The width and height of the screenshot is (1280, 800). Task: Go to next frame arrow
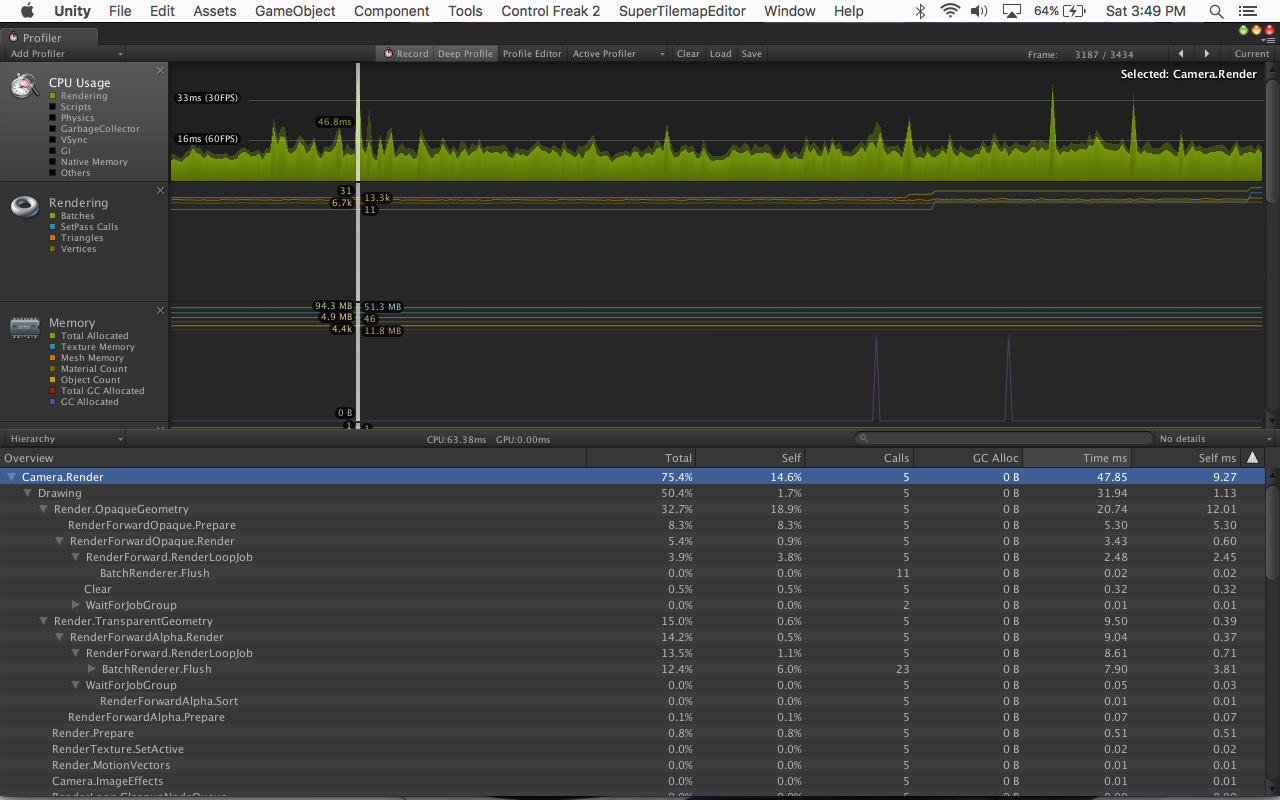pos(1207,54)
